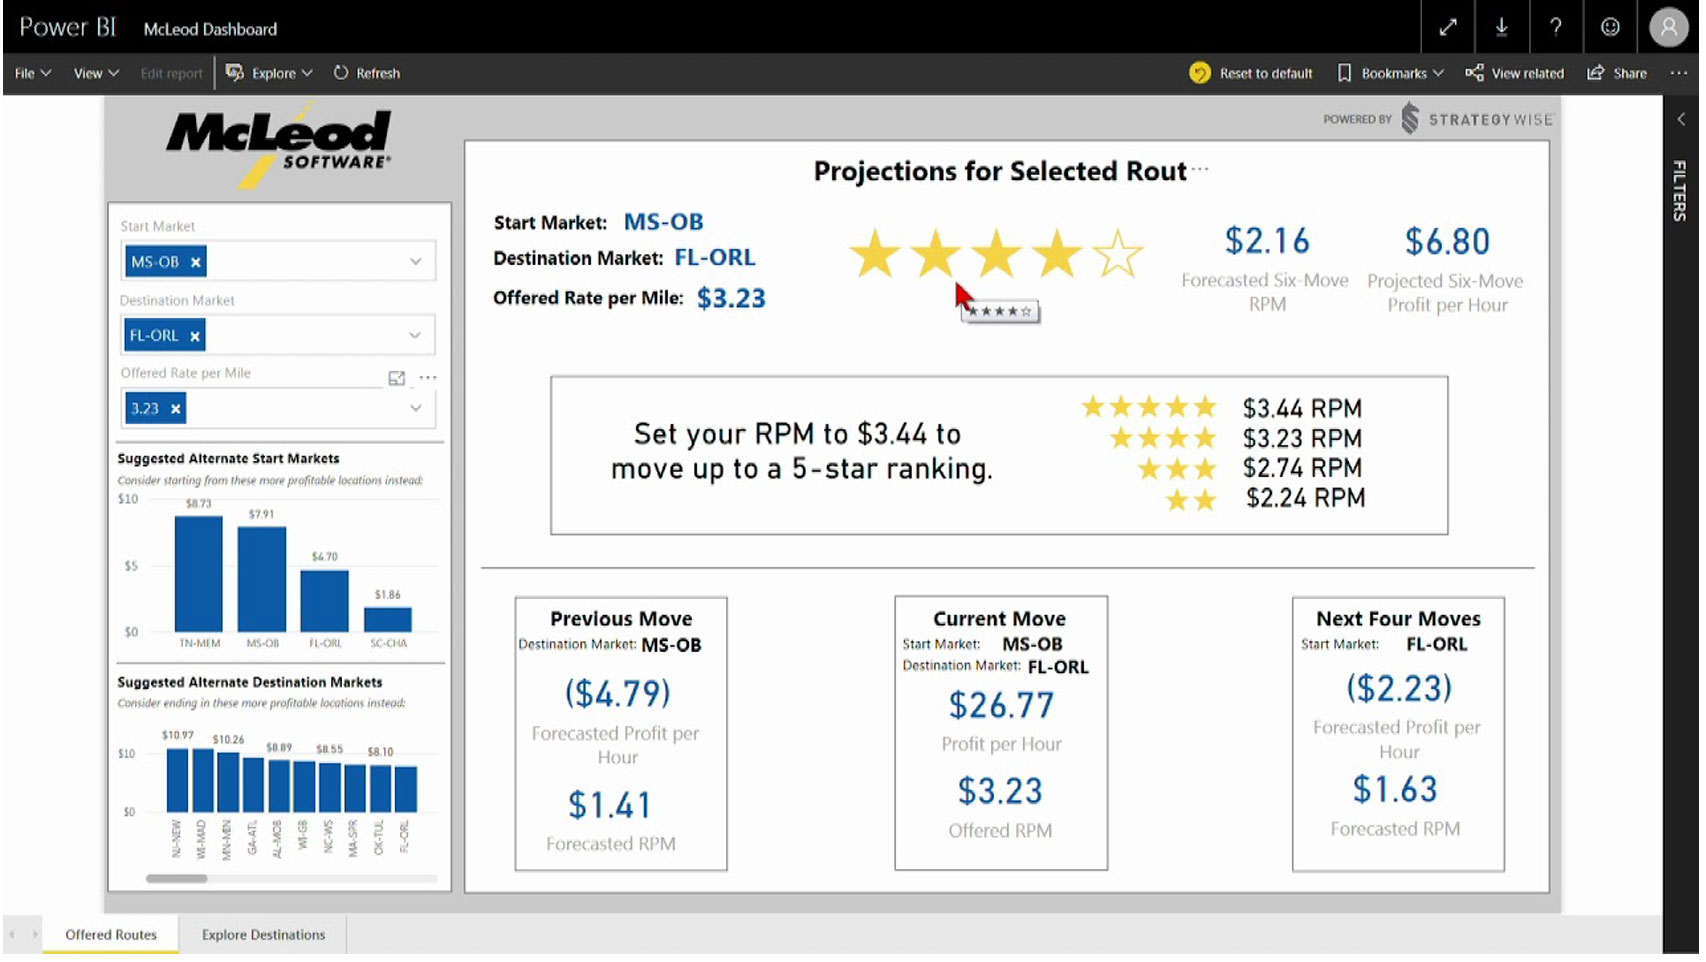
Task: Open the File menu
Action: [32, 73]
